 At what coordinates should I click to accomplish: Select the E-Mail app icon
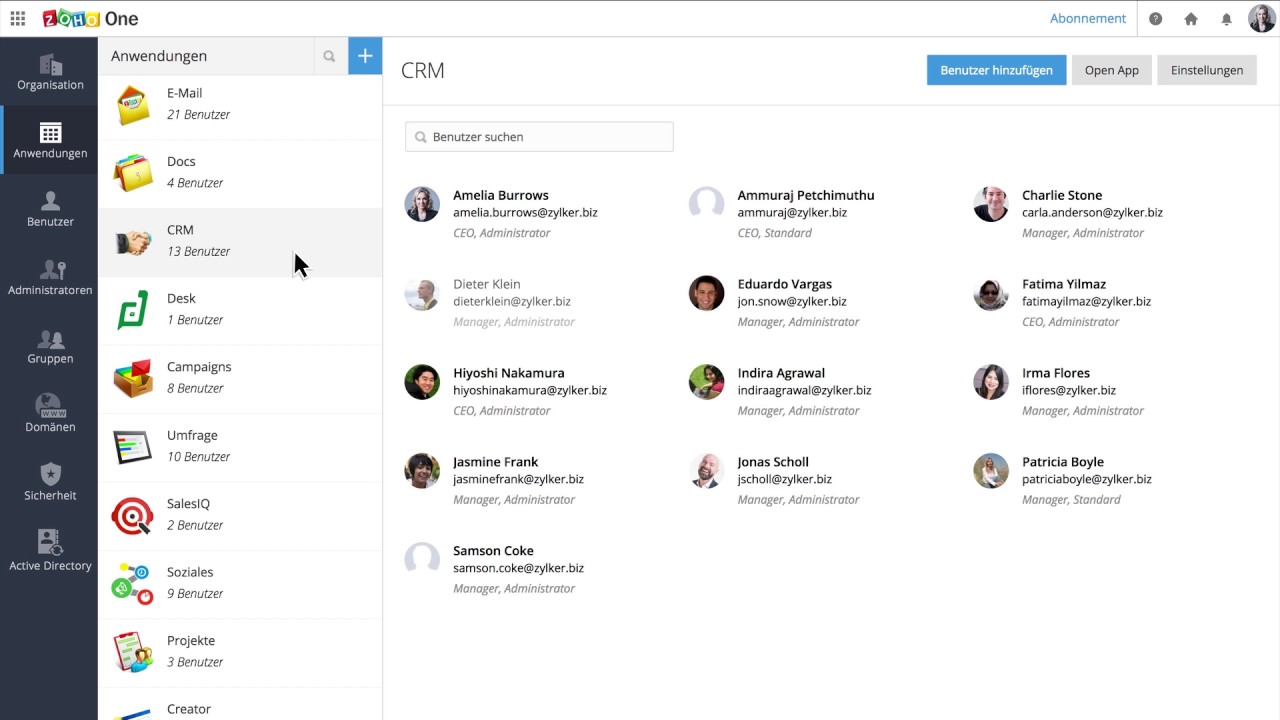click(132, 104)
